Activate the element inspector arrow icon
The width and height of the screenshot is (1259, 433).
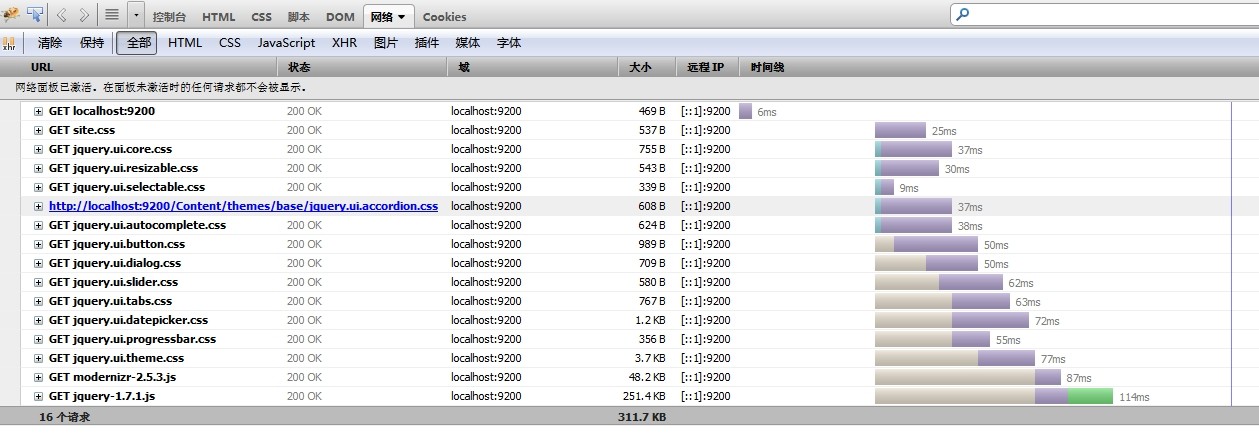pos(35,14)
